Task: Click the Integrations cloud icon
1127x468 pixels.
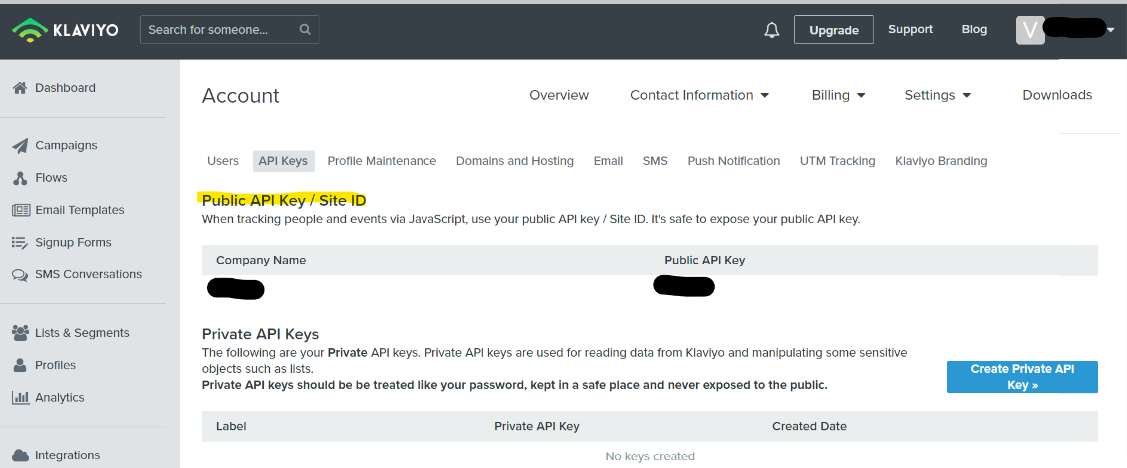Action: pos(20,455)
